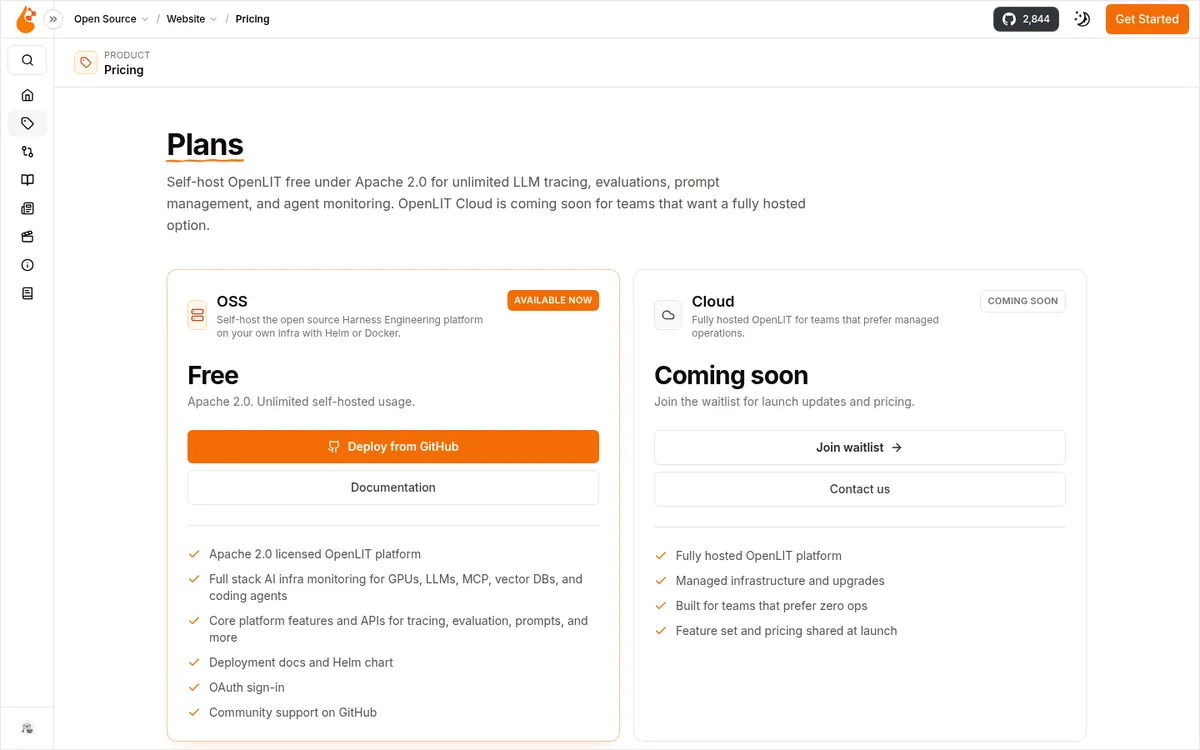This screenshot has height=750, width=1200.
Task: Click the Contact us button
Action: pos(860,489)
